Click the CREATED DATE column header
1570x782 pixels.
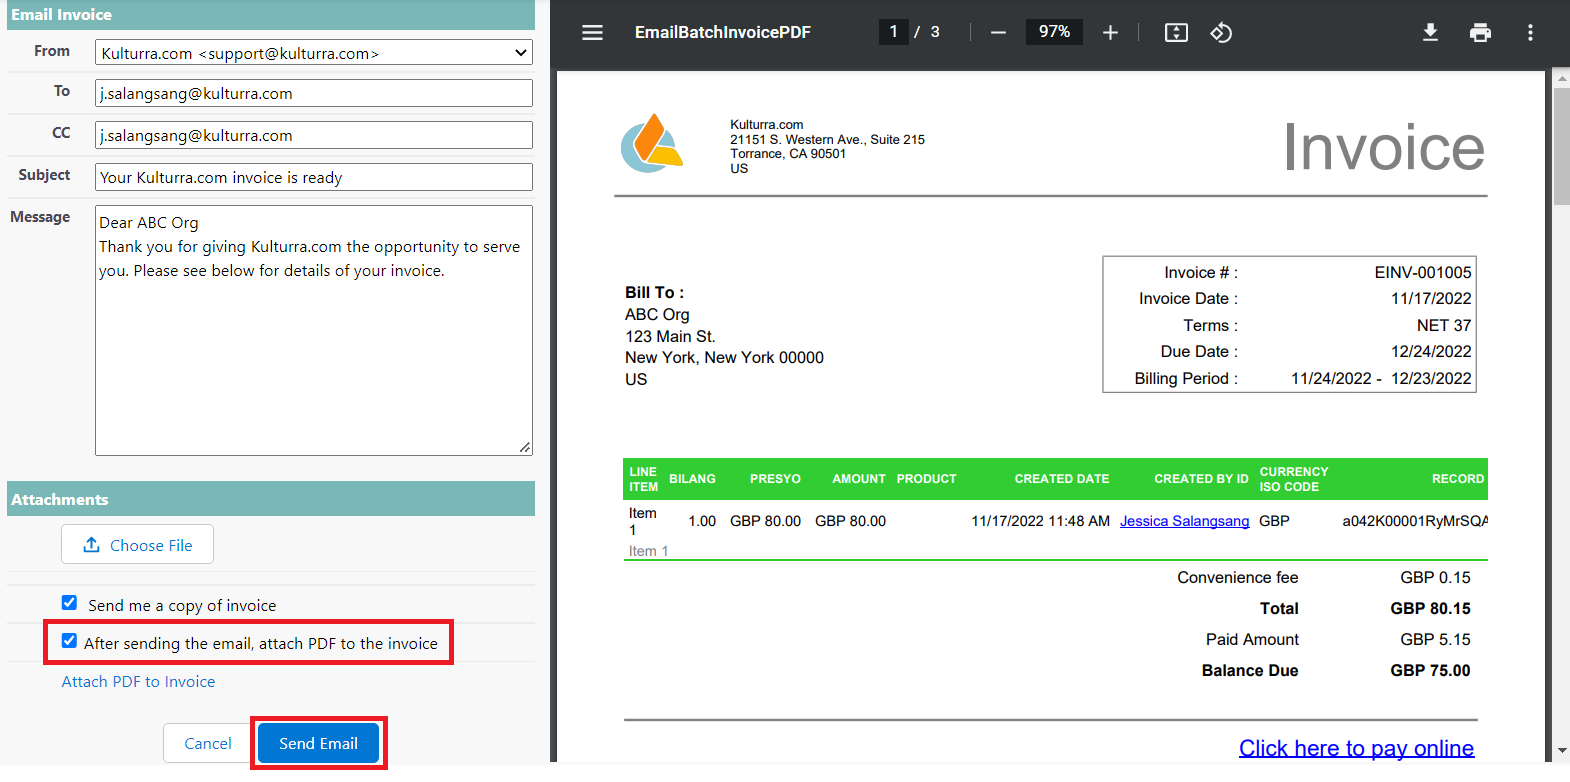tap(1062, 479)
